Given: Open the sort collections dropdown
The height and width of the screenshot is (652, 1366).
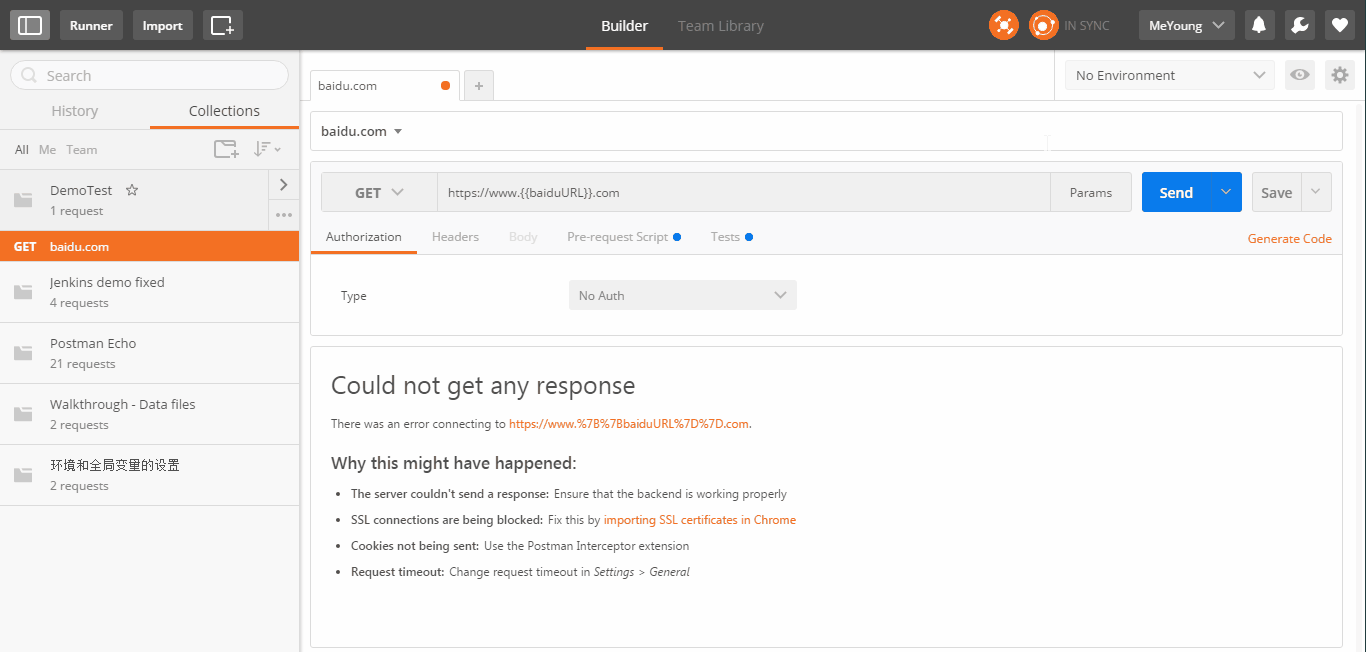Looking at the screenshot, I should pos(266,149).
